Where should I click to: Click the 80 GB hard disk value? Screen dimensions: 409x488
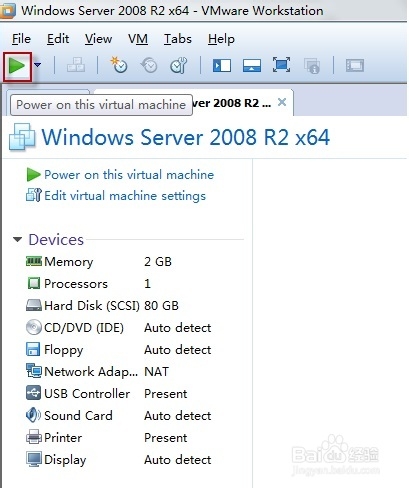click(x=161, y=306)
